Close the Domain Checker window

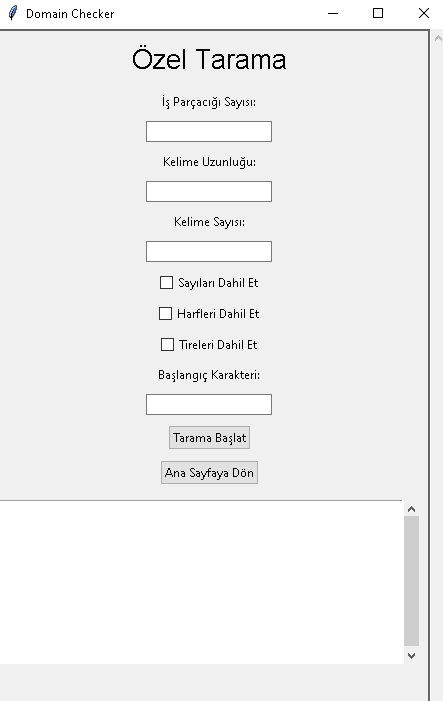423,13
